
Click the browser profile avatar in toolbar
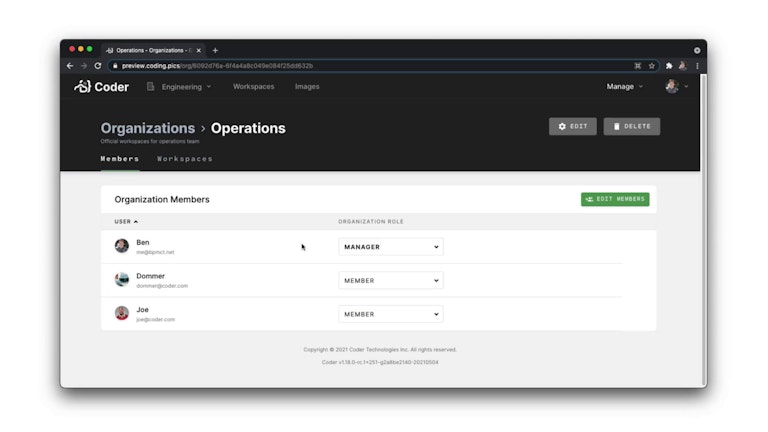683,66
